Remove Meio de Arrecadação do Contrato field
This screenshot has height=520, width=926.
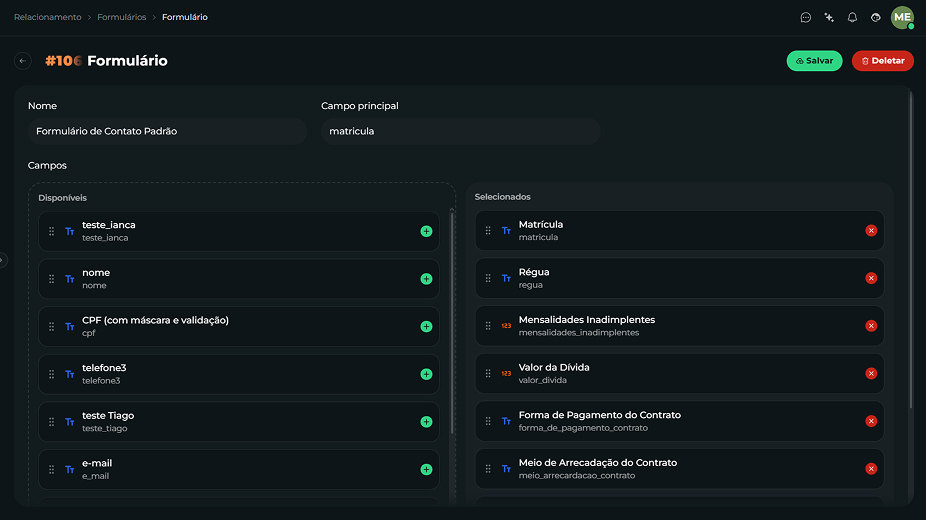click(871, 469)
